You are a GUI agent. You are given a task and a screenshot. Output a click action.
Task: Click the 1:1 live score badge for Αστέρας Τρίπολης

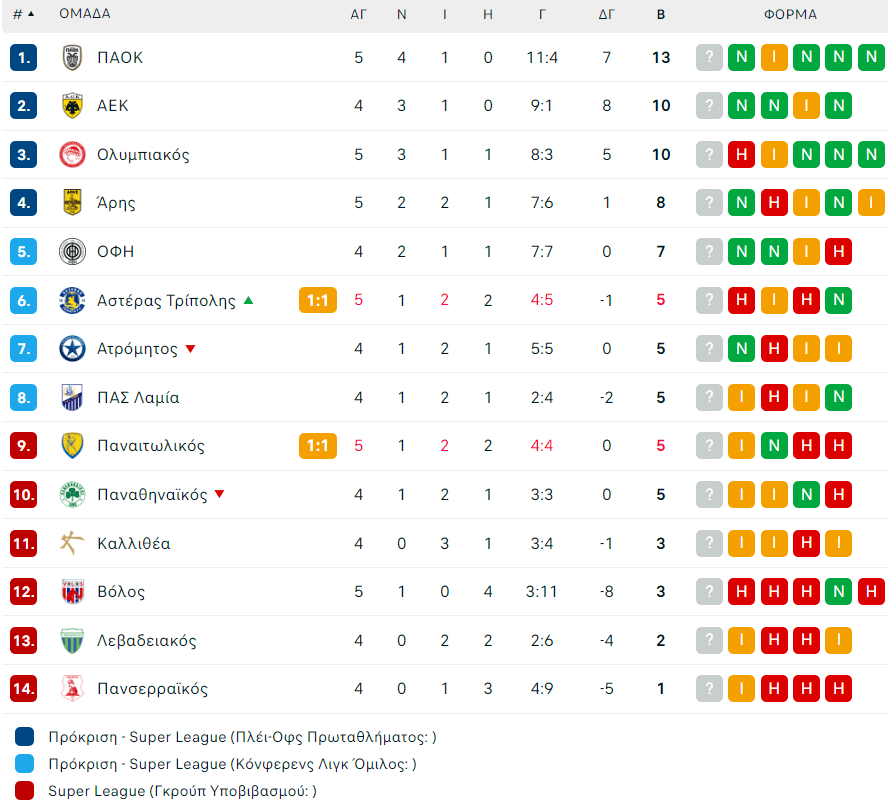pyautogui.click(x=318, y=300)
